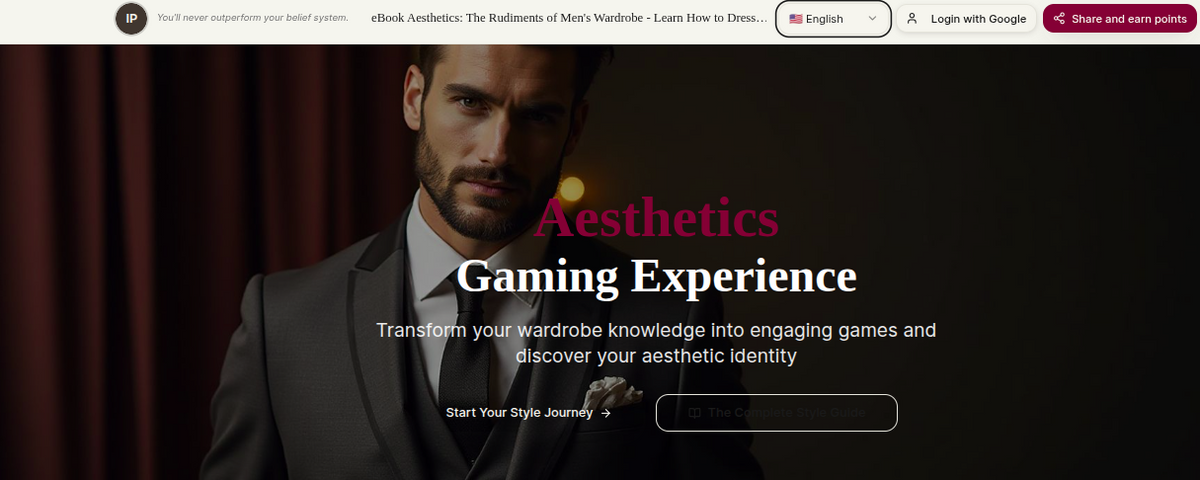Click the US flag icon

(x=795, y=19)
